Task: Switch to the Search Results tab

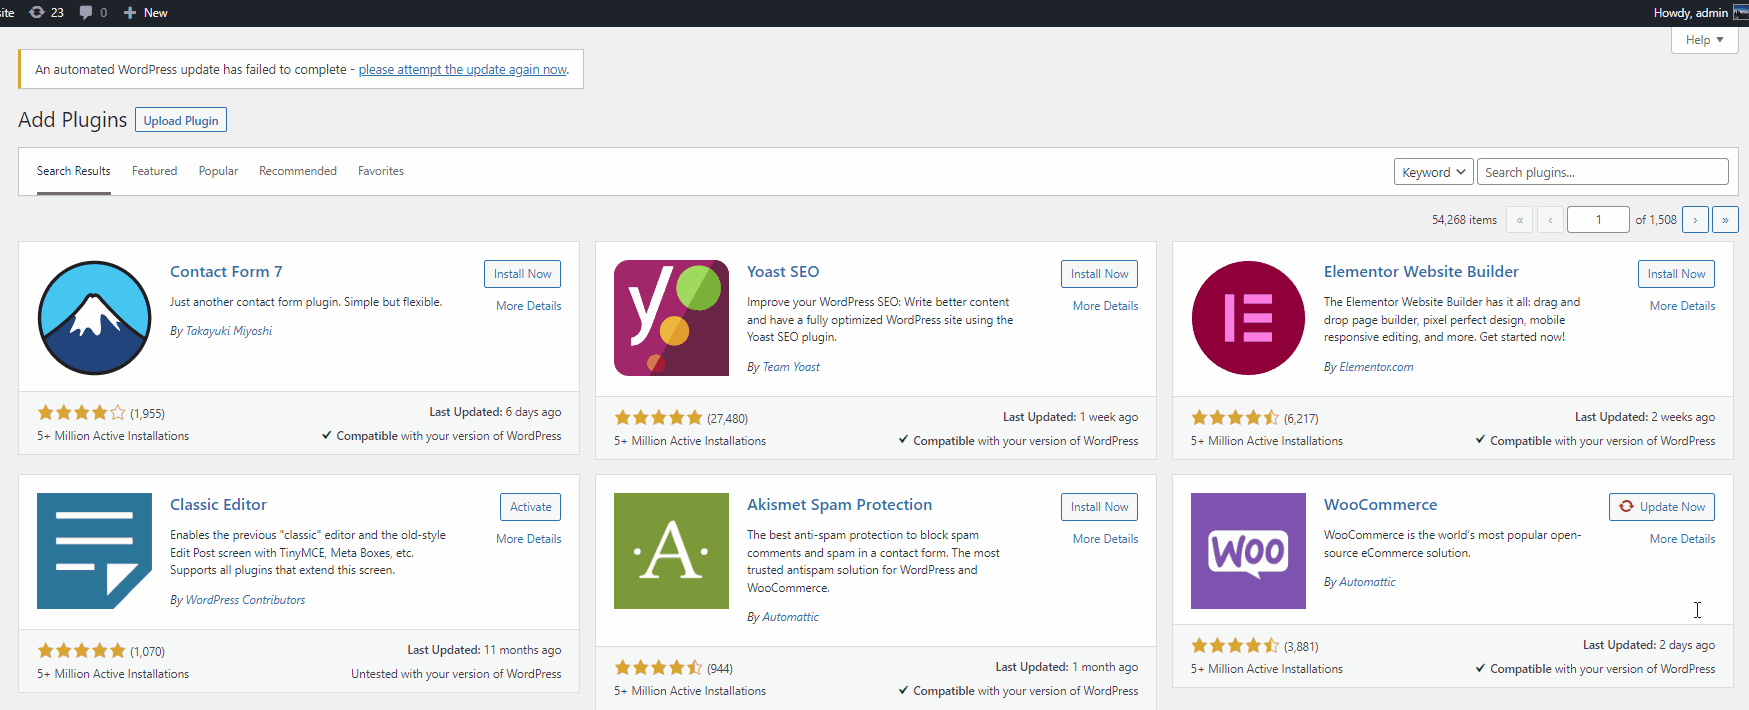Action: (x=74, y=171)
